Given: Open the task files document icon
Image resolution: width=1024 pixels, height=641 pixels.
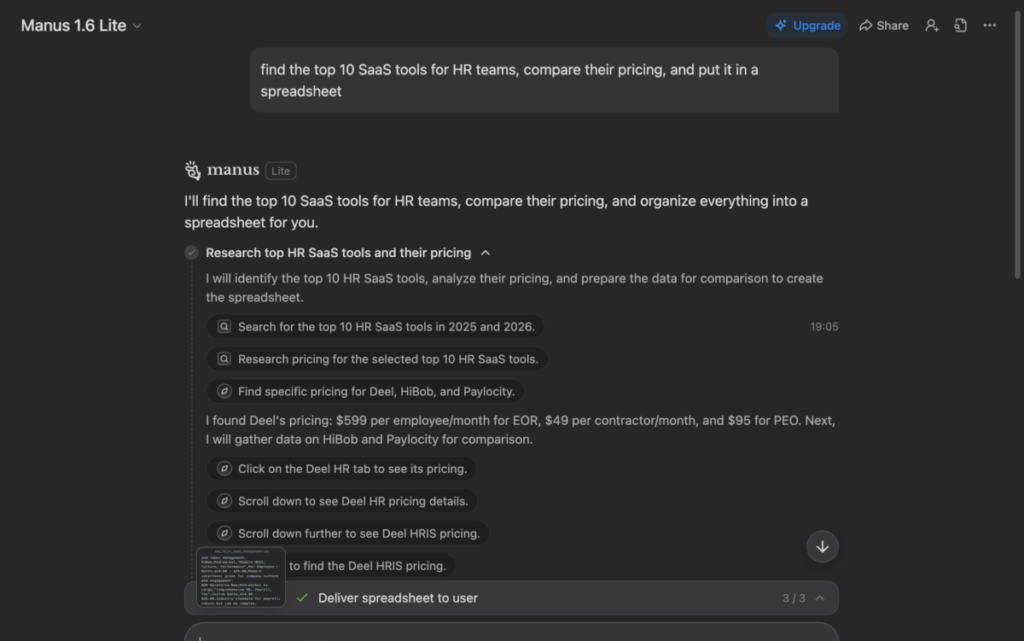Looking at the screenshot, I should 960,25.
